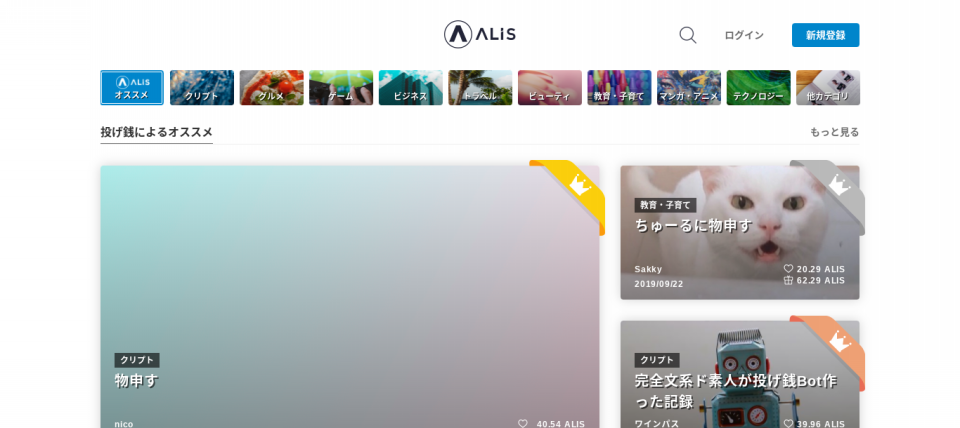This screenshot has width=960, height=428.
Task: Select the オススメ category tab
Action: tap(132, 88)
